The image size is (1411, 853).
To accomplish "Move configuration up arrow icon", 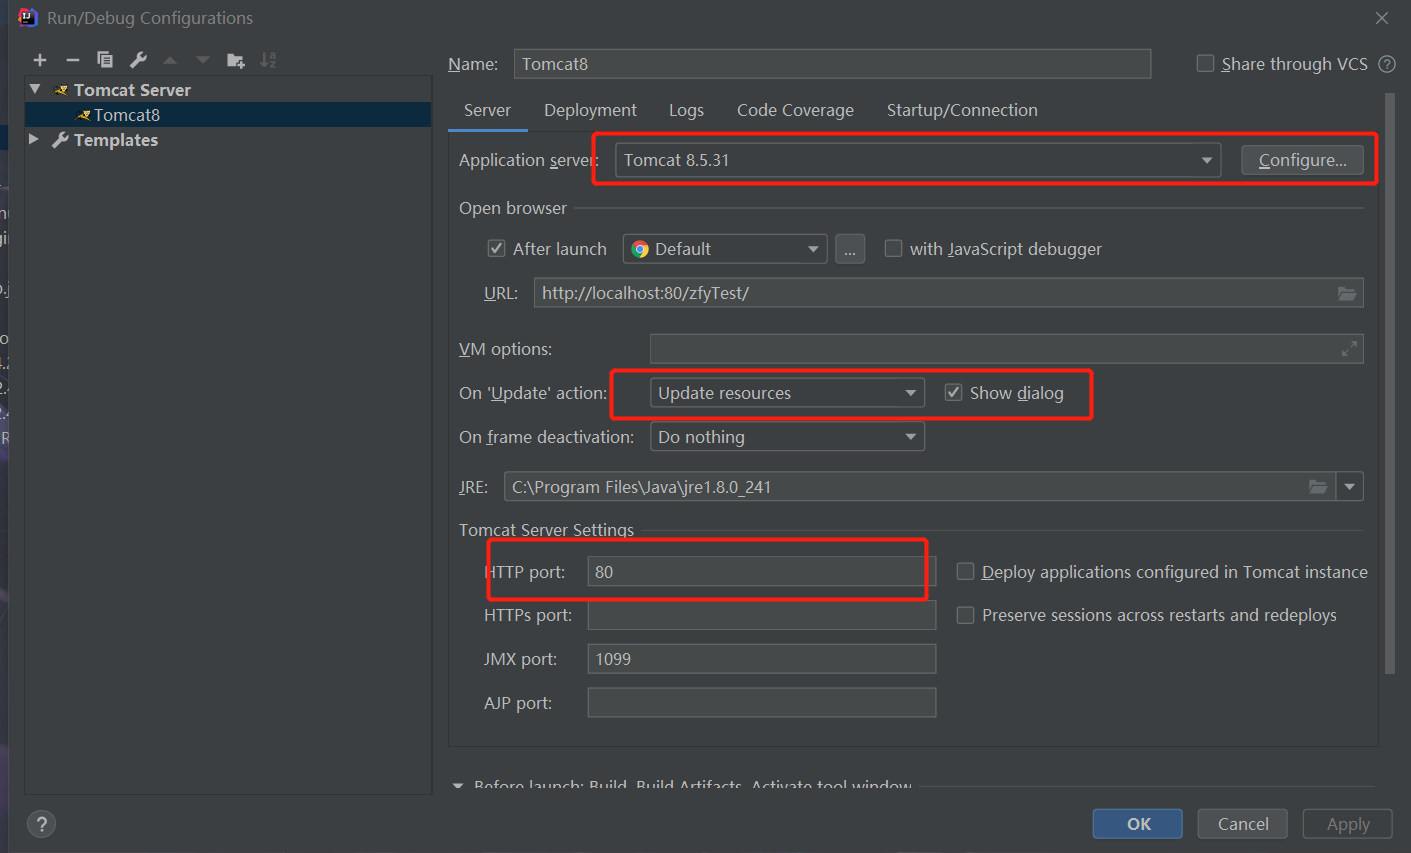I will pyautogui.click(x=170, y=60).
